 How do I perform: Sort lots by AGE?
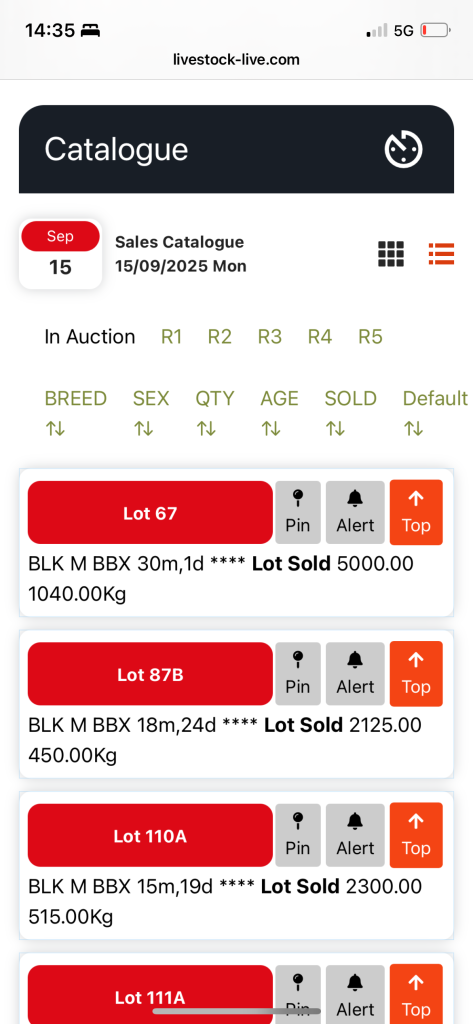[280, 412]
